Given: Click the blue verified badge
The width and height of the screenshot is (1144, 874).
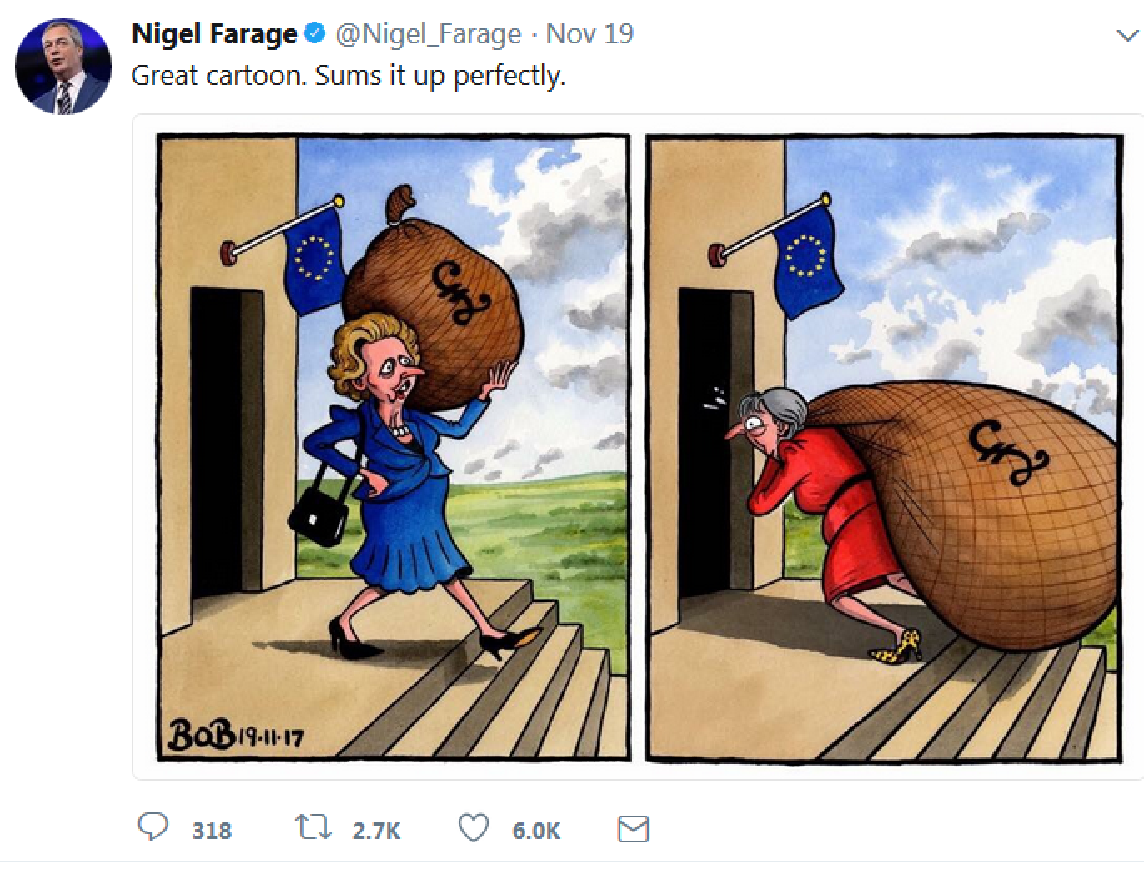Looking at the screenshot, I should coord(314,33).
